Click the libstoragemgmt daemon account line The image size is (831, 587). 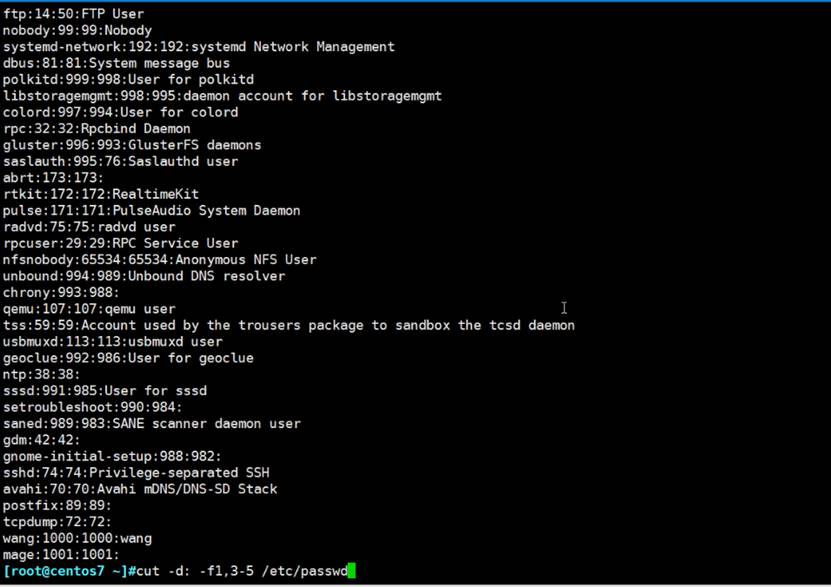pyautogui.click(x=222, y=96)
